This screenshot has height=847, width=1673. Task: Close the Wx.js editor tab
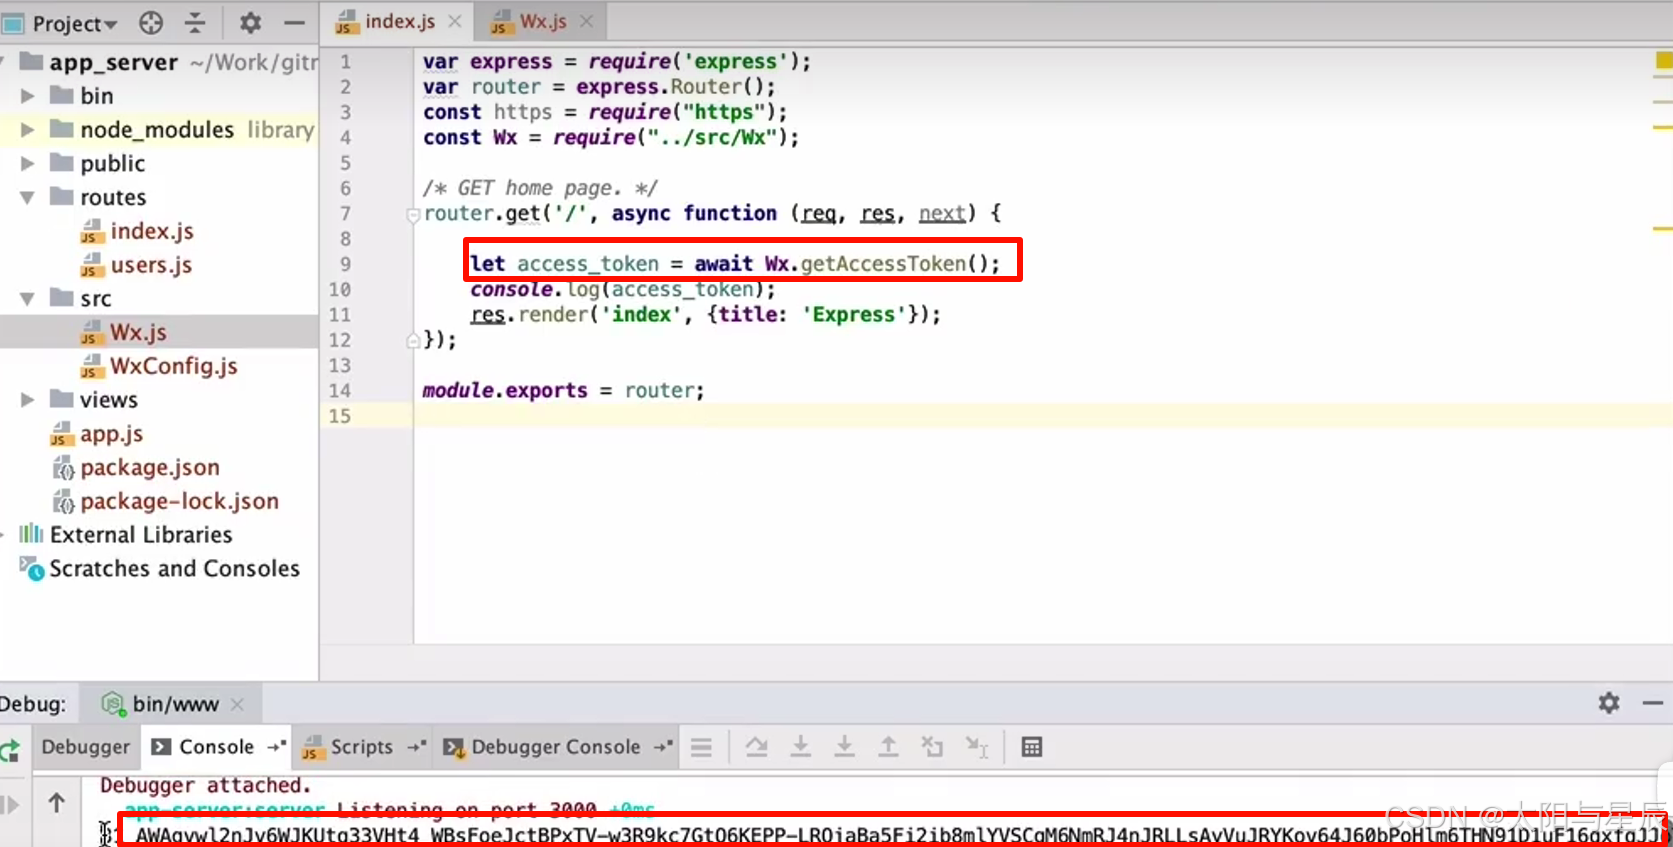586,21
